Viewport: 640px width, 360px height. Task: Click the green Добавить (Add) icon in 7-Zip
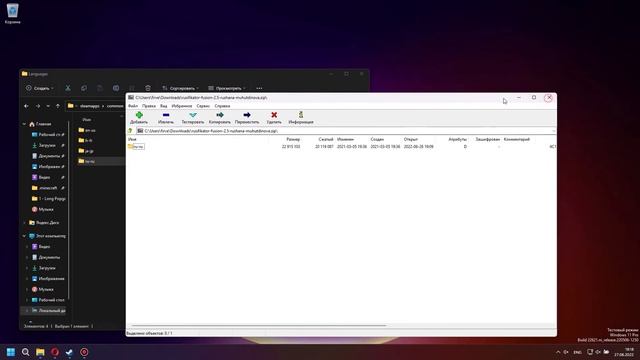coord(139,115)
